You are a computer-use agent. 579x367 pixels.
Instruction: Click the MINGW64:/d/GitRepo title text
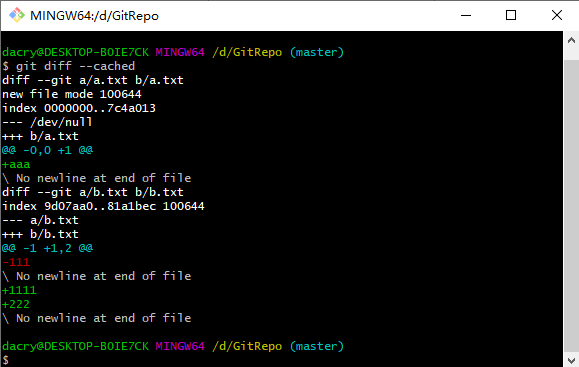click(95, 16)
